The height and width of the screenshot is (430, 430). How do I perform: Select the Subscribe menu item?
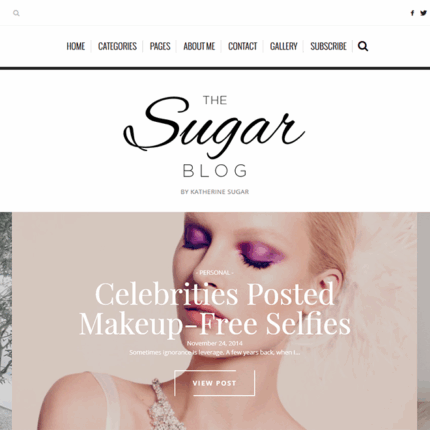tap(328, 46)
